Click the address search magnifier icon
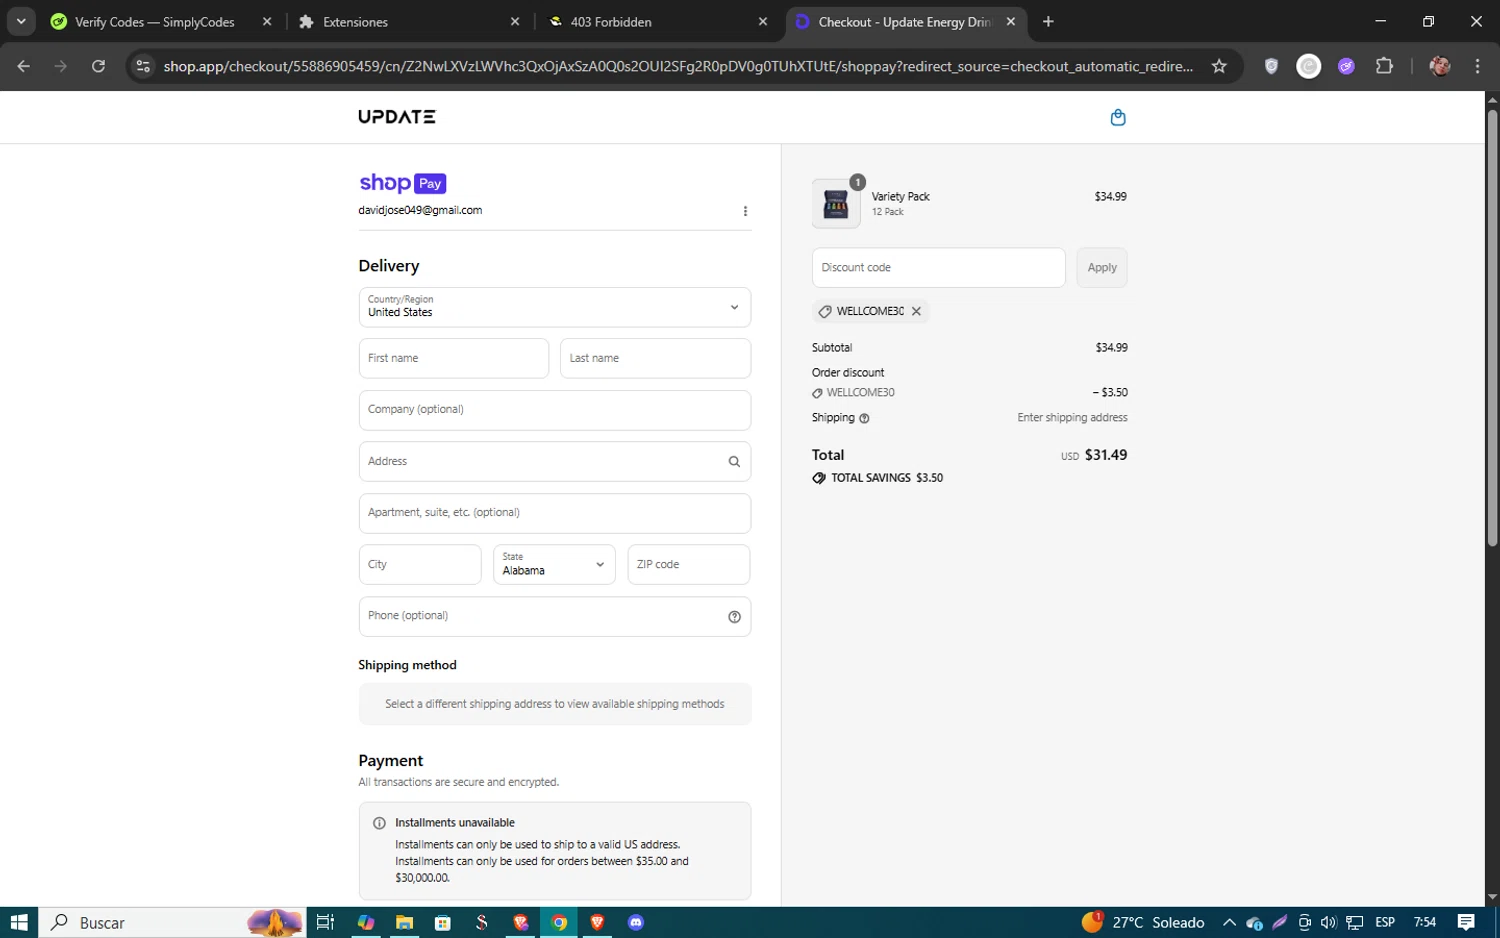 click(x=734, y=461)
